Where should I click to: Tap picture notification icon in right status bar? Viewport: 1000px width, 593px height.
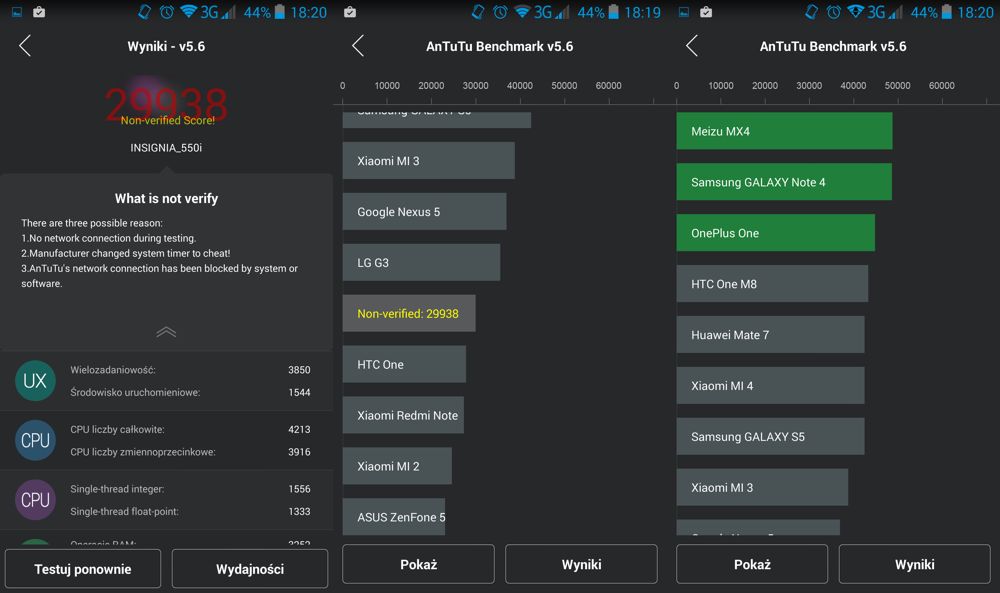point(684,11)
